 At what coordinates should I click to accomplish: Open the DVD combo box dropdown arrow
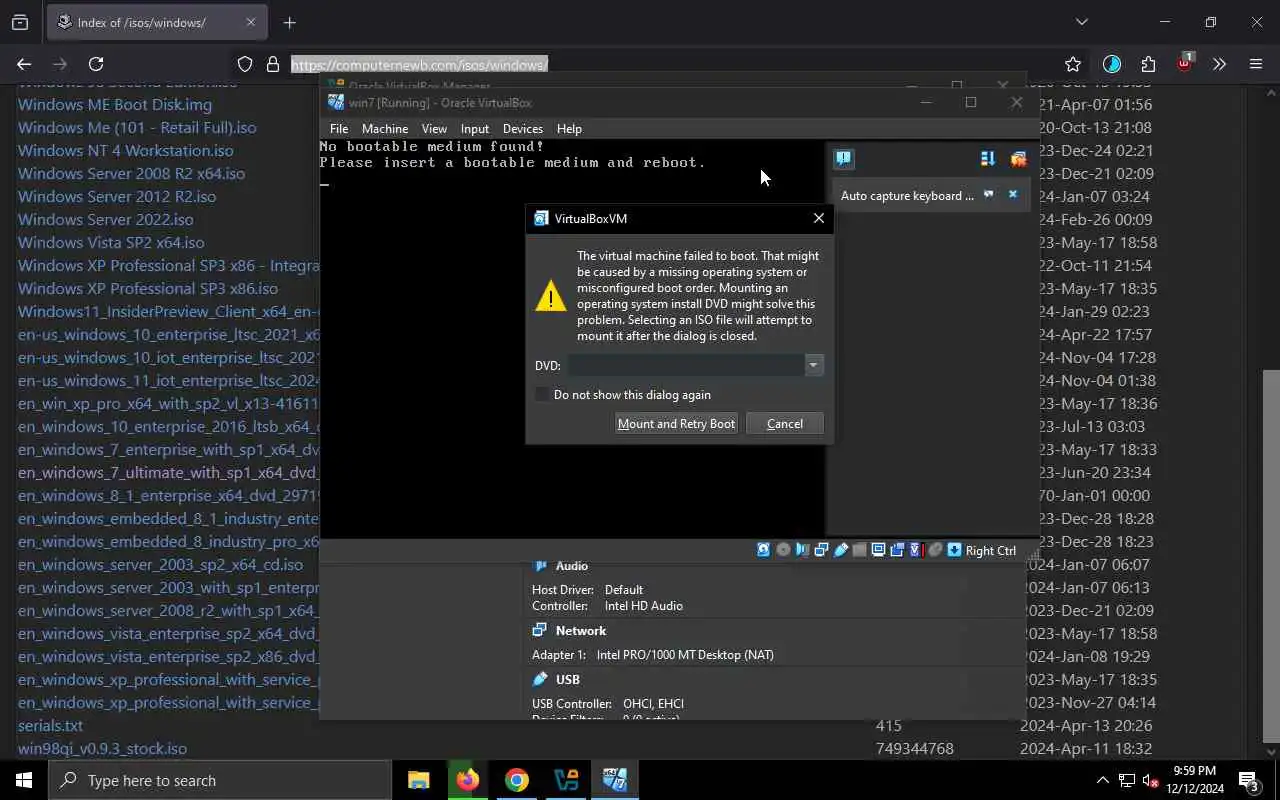[x=813, y=365]
